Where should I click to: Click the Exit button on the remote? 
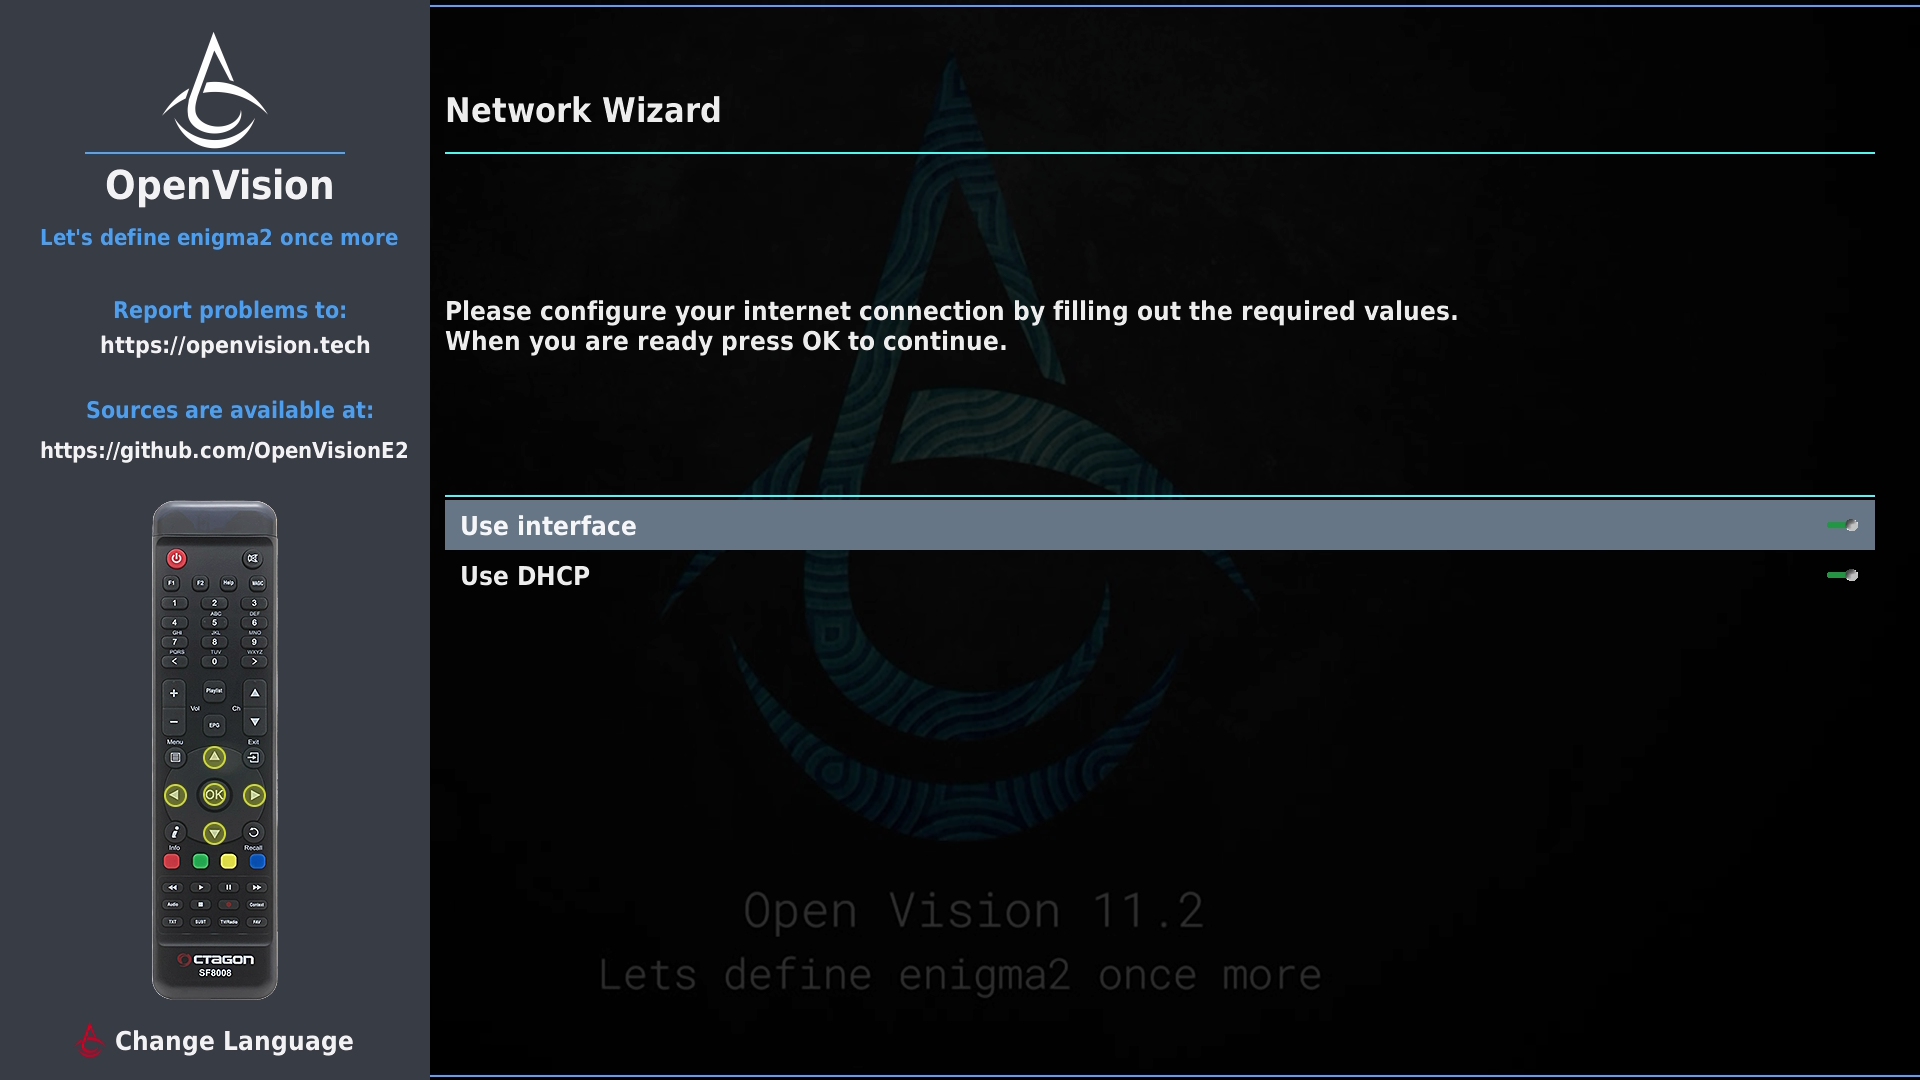254,757
